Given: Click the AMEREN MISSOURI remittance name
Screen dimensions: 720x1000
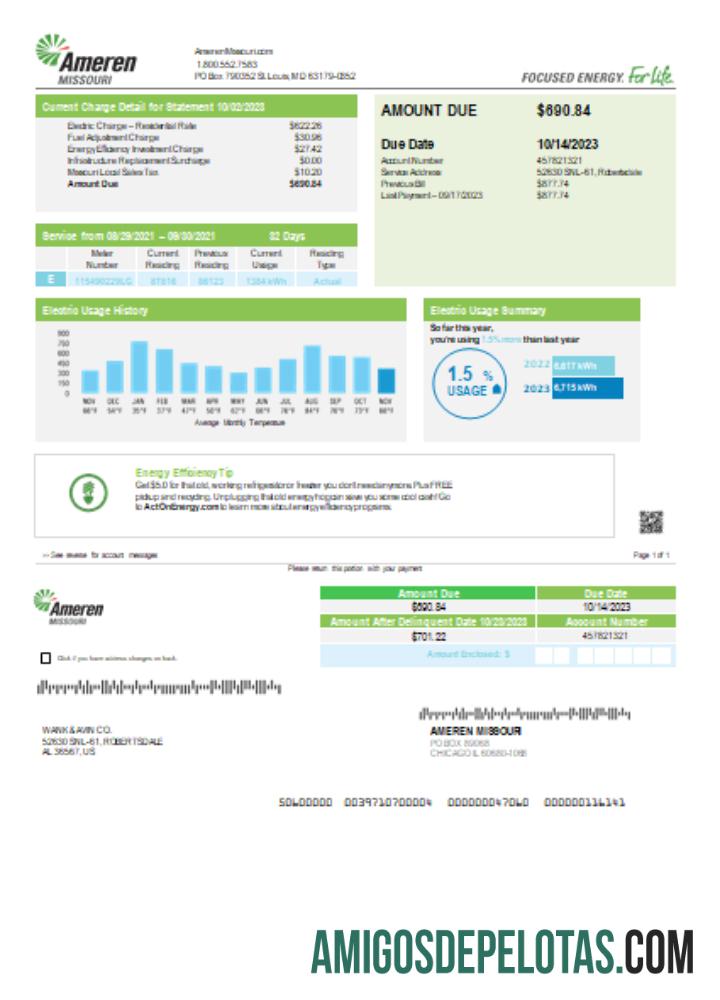Looking at the screenshot, I should 475,731.
